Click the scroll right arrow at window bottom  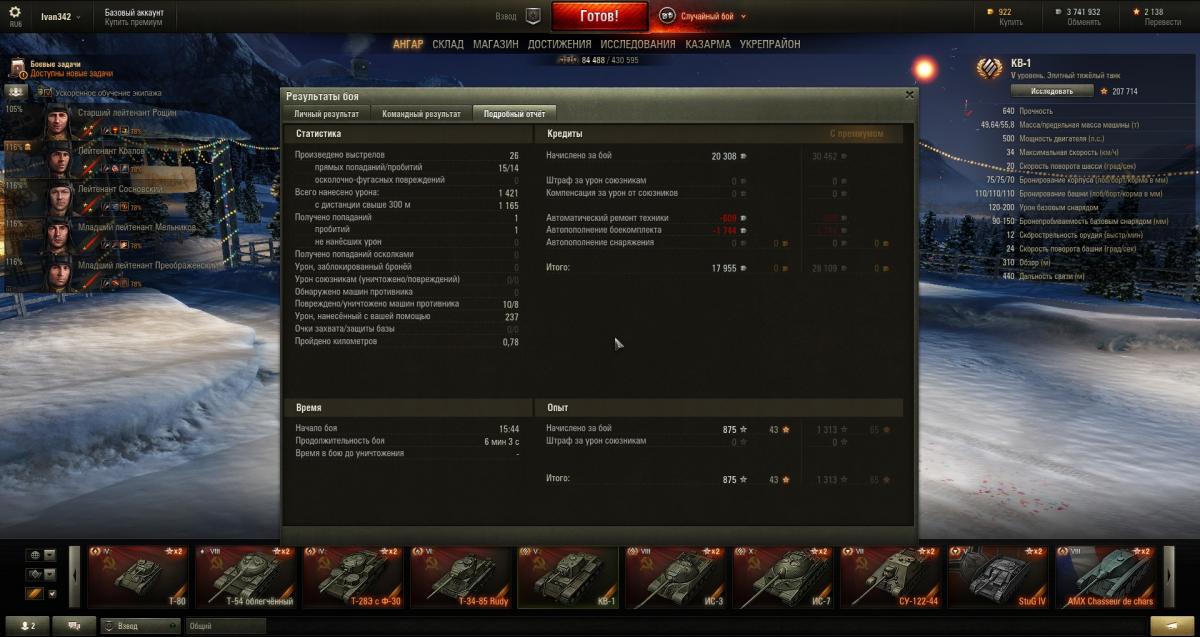[1170, 576]
